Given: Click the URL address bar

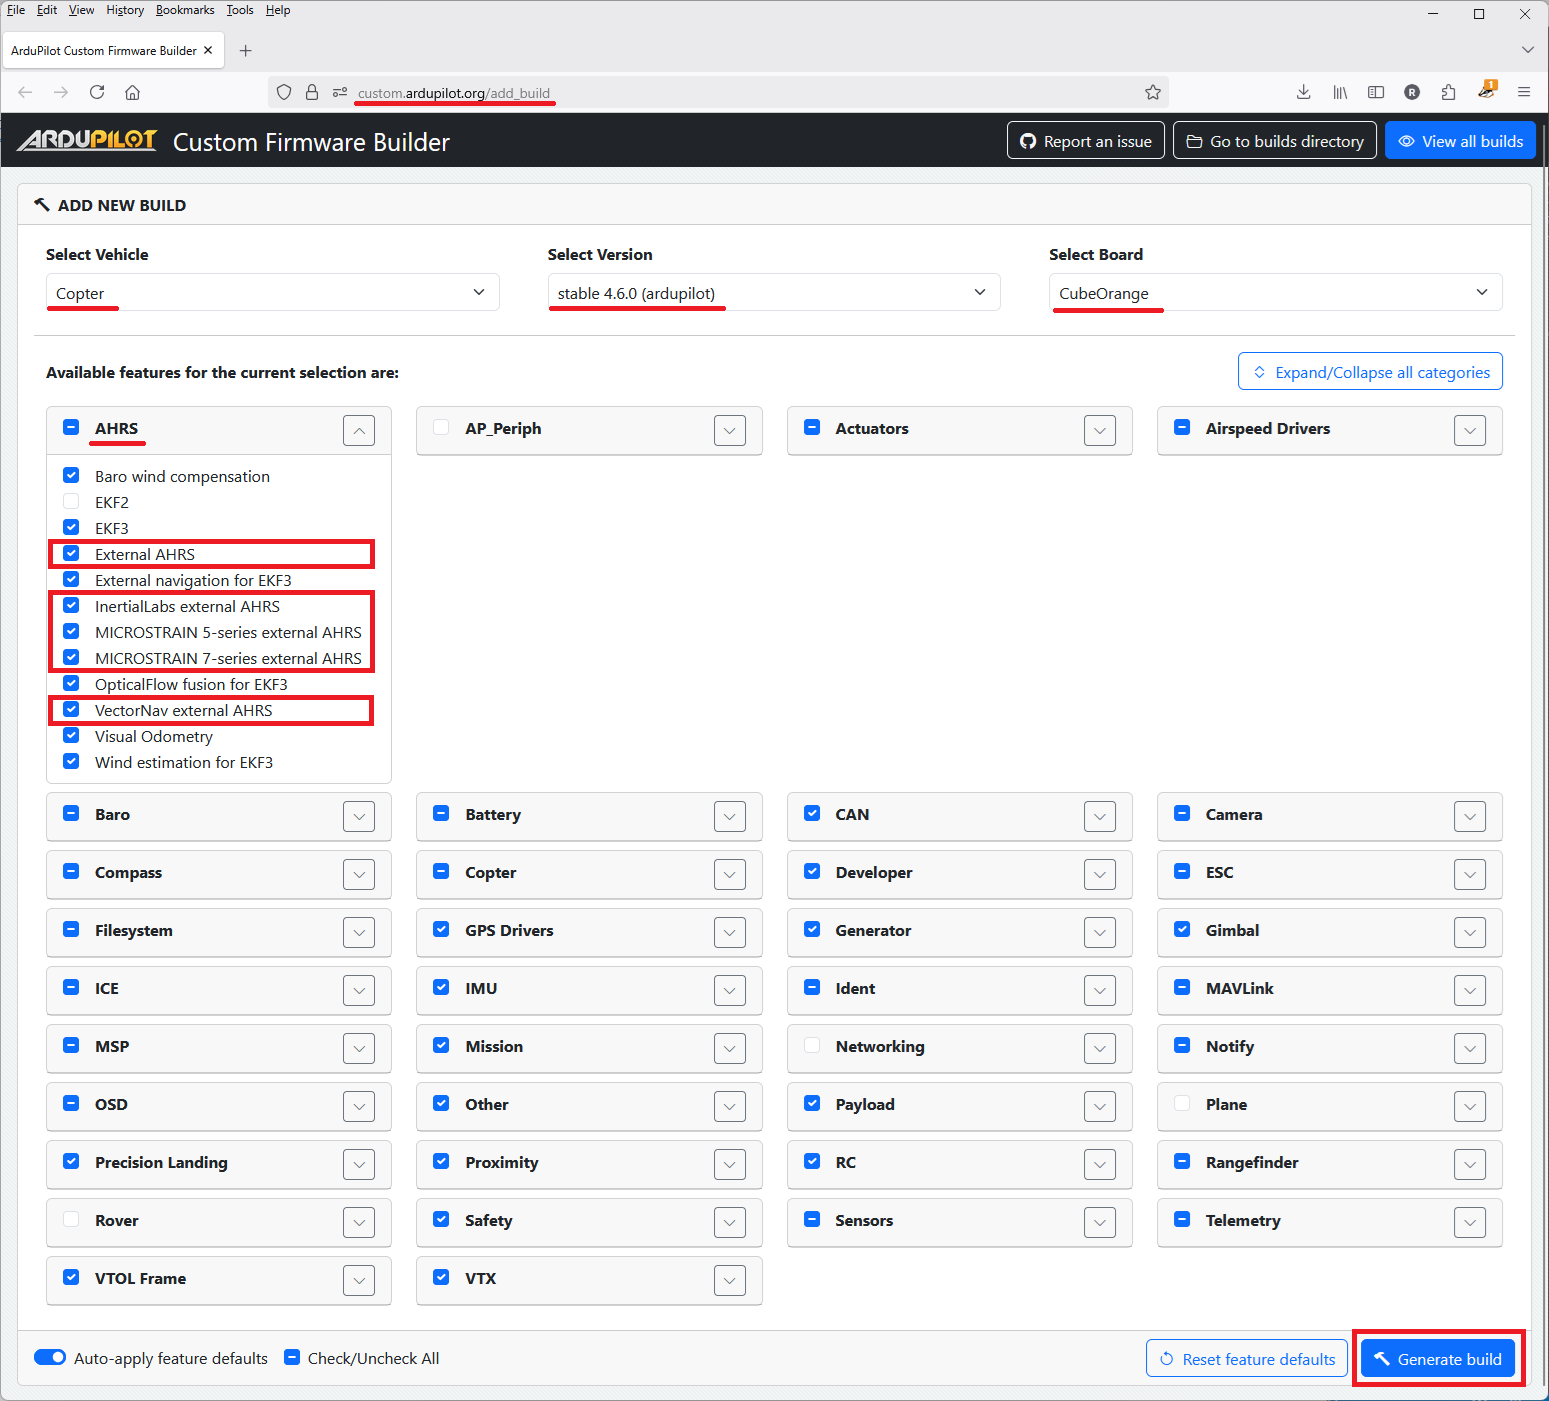Looking at the screenshot, I should (740, 93).
